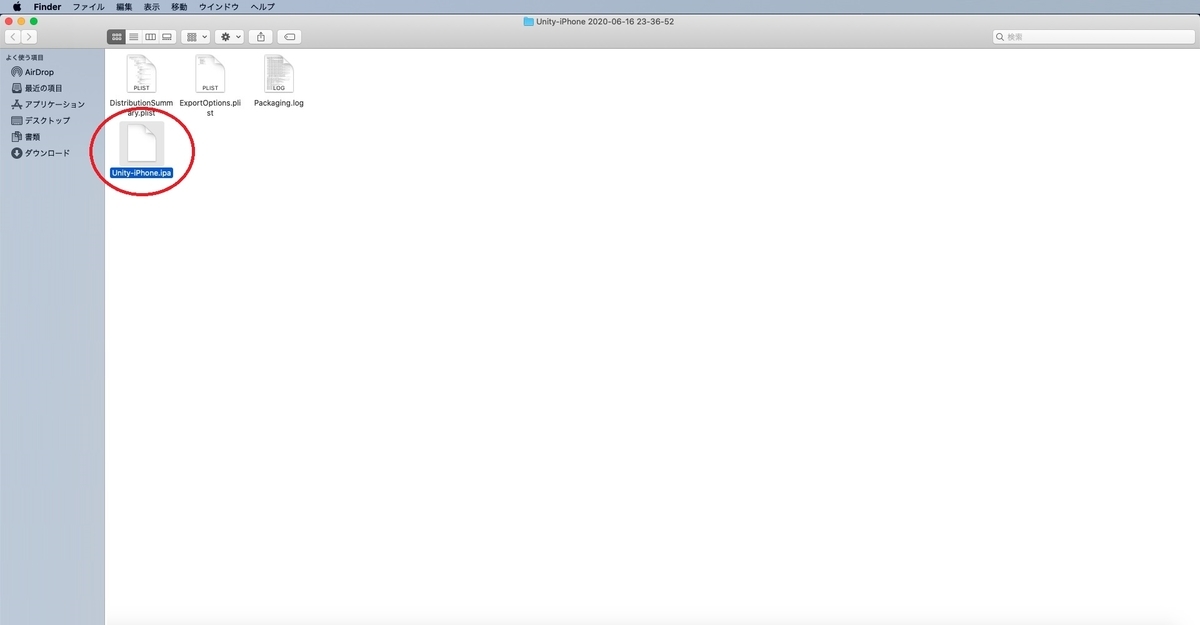Go forward with the forward arrow
Screen dimensions: 1200x625
pyautogui.click(x=29, y=37)
